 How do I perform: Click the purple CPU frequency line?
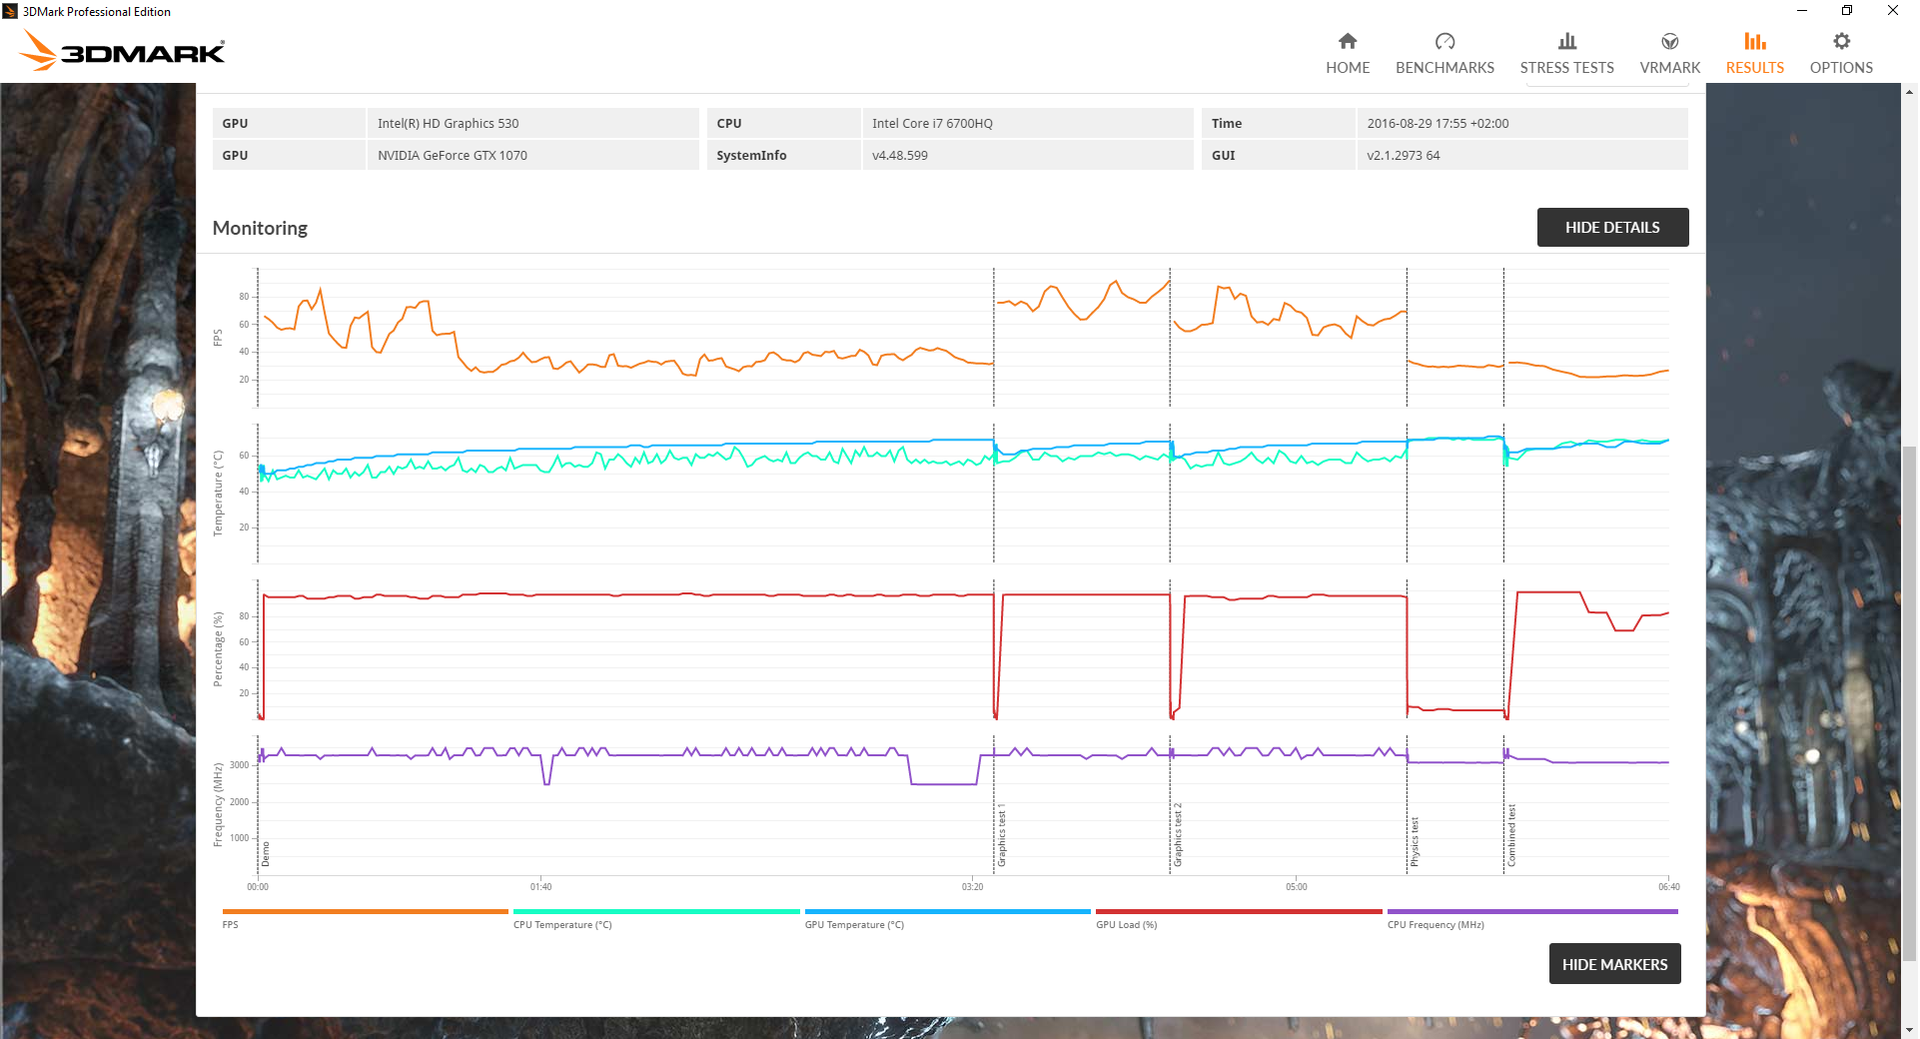[700, 755]
